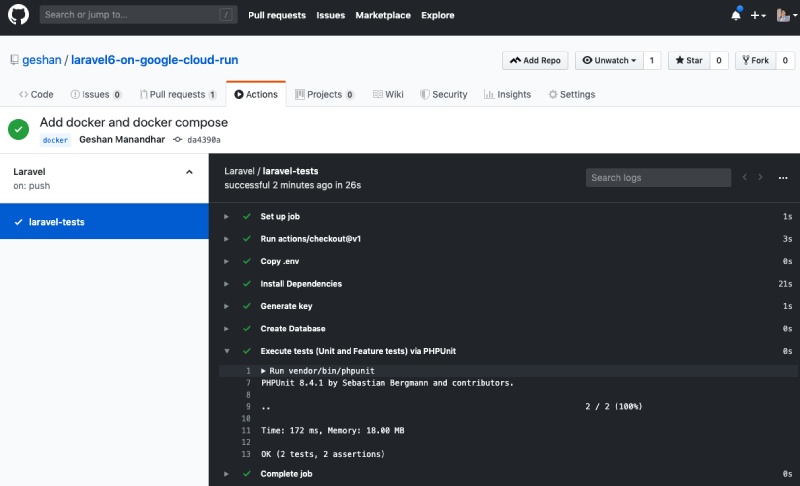This screenshot has height=486, width=800.
Task: Star the repository
Action: click(x=689, y=60)
